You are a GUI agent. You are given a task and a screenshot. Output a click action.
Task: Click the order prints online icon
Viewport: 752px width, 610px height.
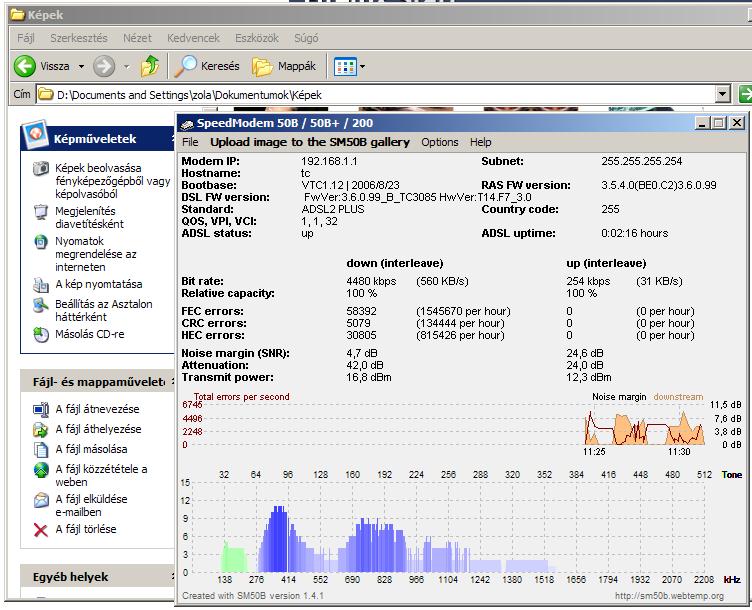41,241
